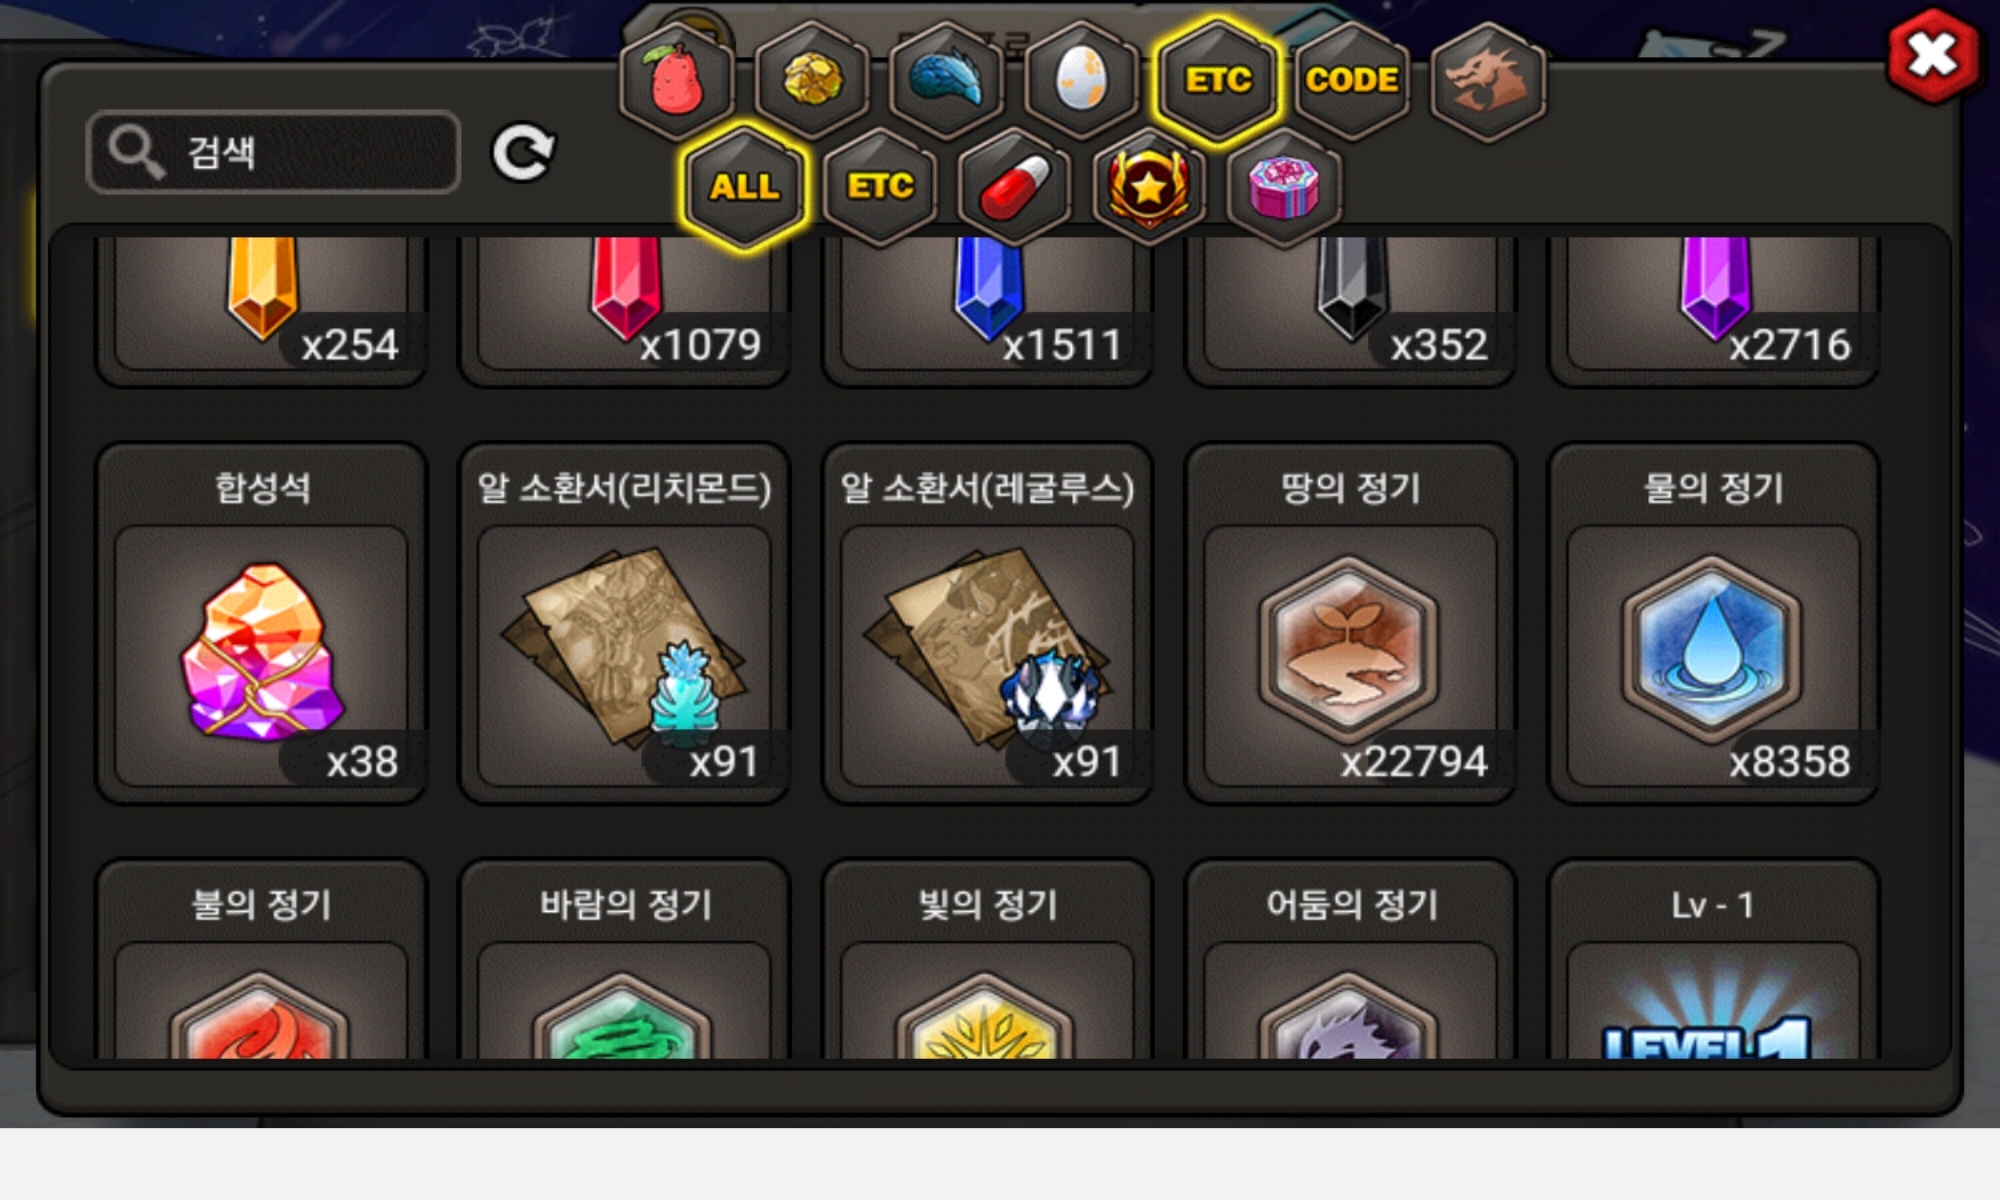Filter by red-white capsule potion items

[1014, 187]
